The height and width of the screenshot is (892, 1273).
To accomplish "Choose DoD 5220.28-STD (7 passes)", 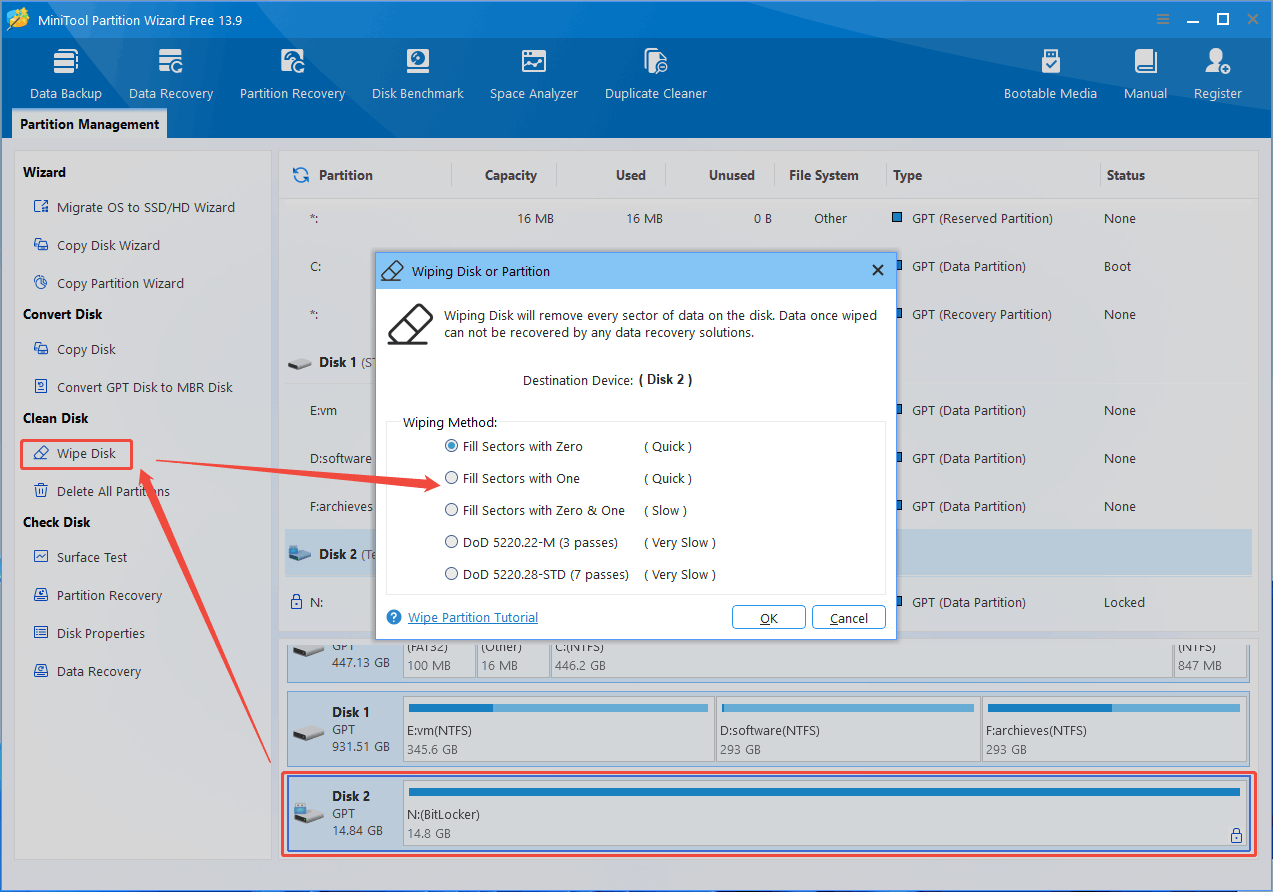I will click(537, 574).
